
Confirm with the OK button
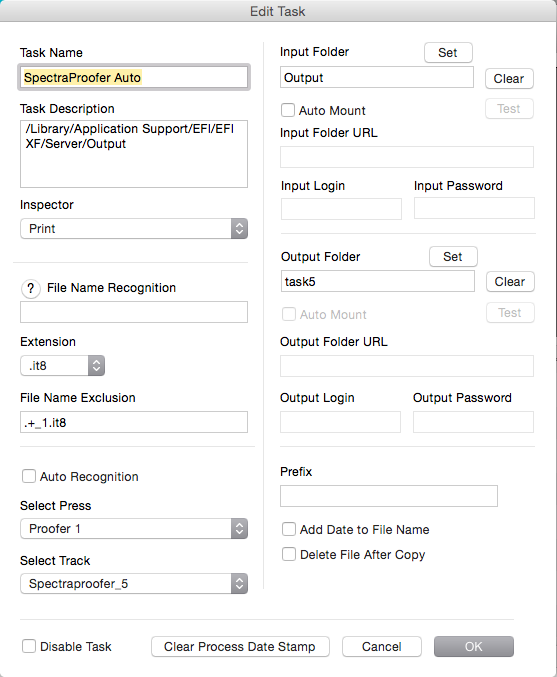pyautogui.click(x=474, y=646)
